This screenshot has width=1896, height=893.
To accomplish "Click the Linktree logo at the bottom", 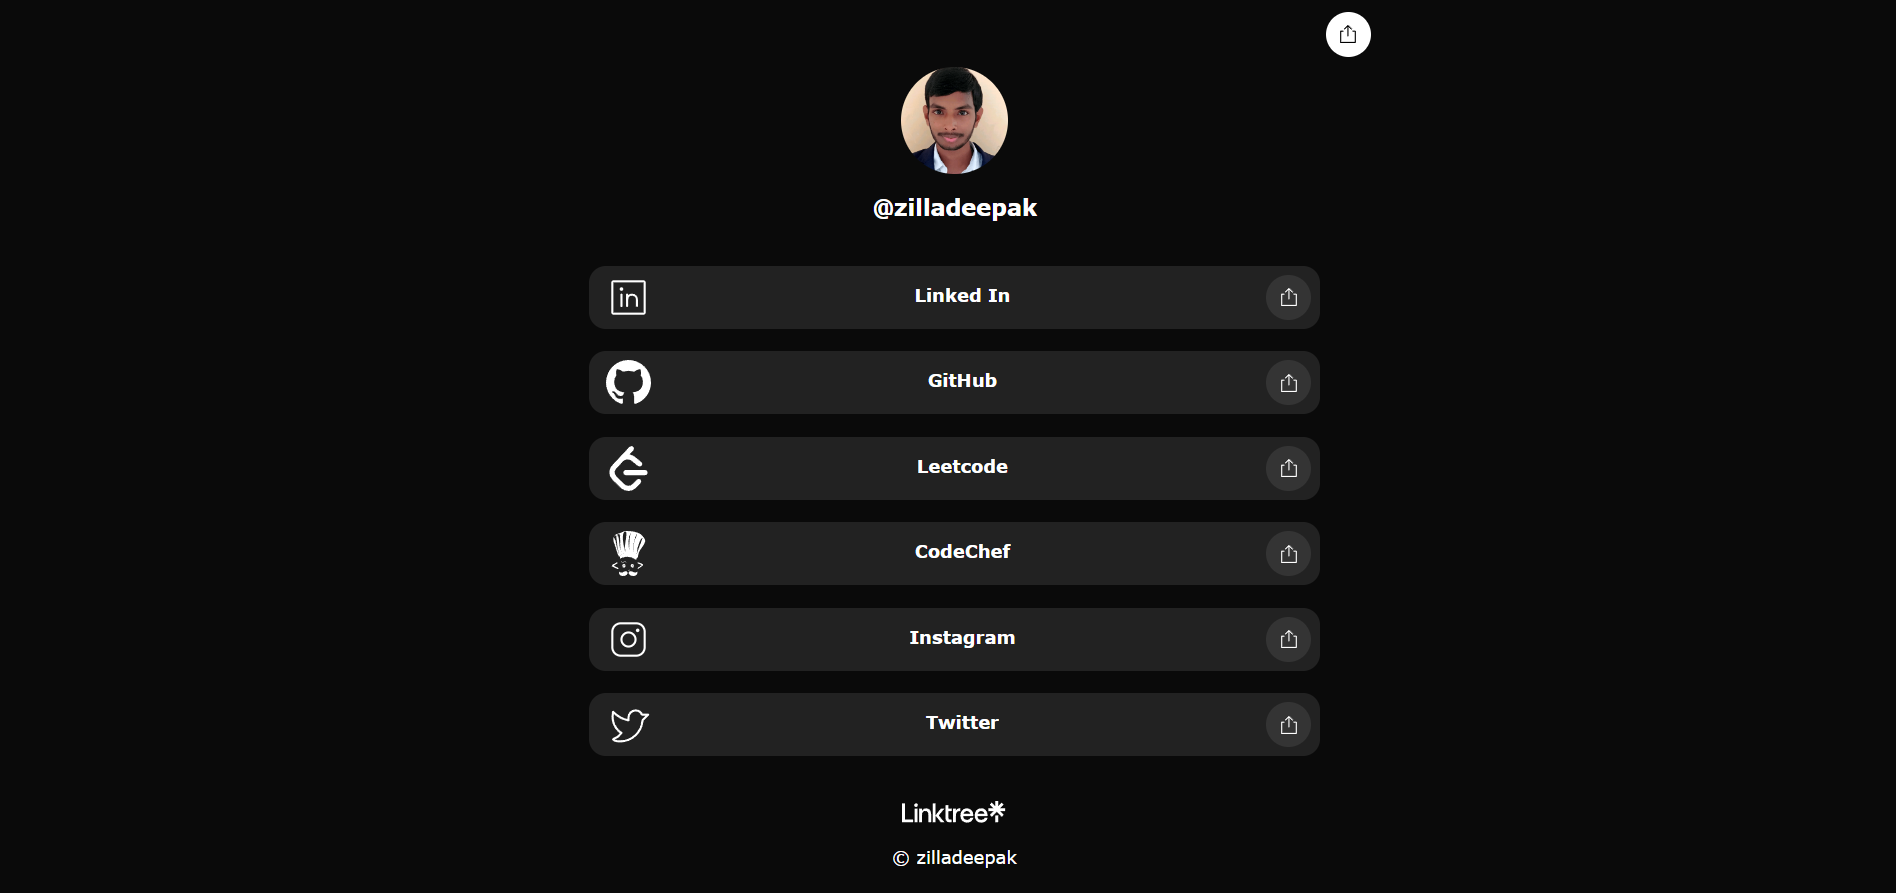I will coord(953,812).
